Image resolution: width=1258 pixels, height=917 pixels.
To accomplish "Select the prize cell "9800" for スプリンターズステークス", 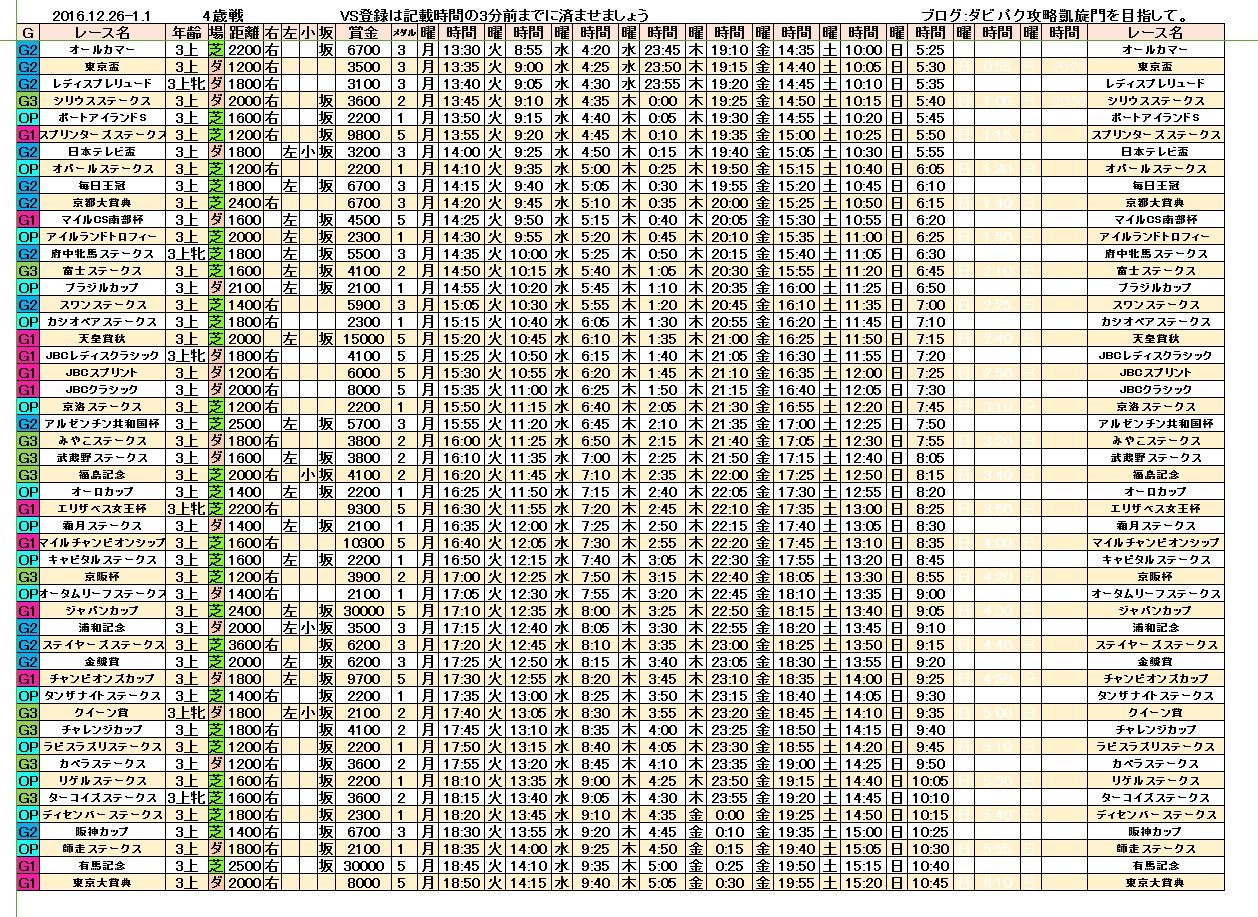I will [363, 134].
